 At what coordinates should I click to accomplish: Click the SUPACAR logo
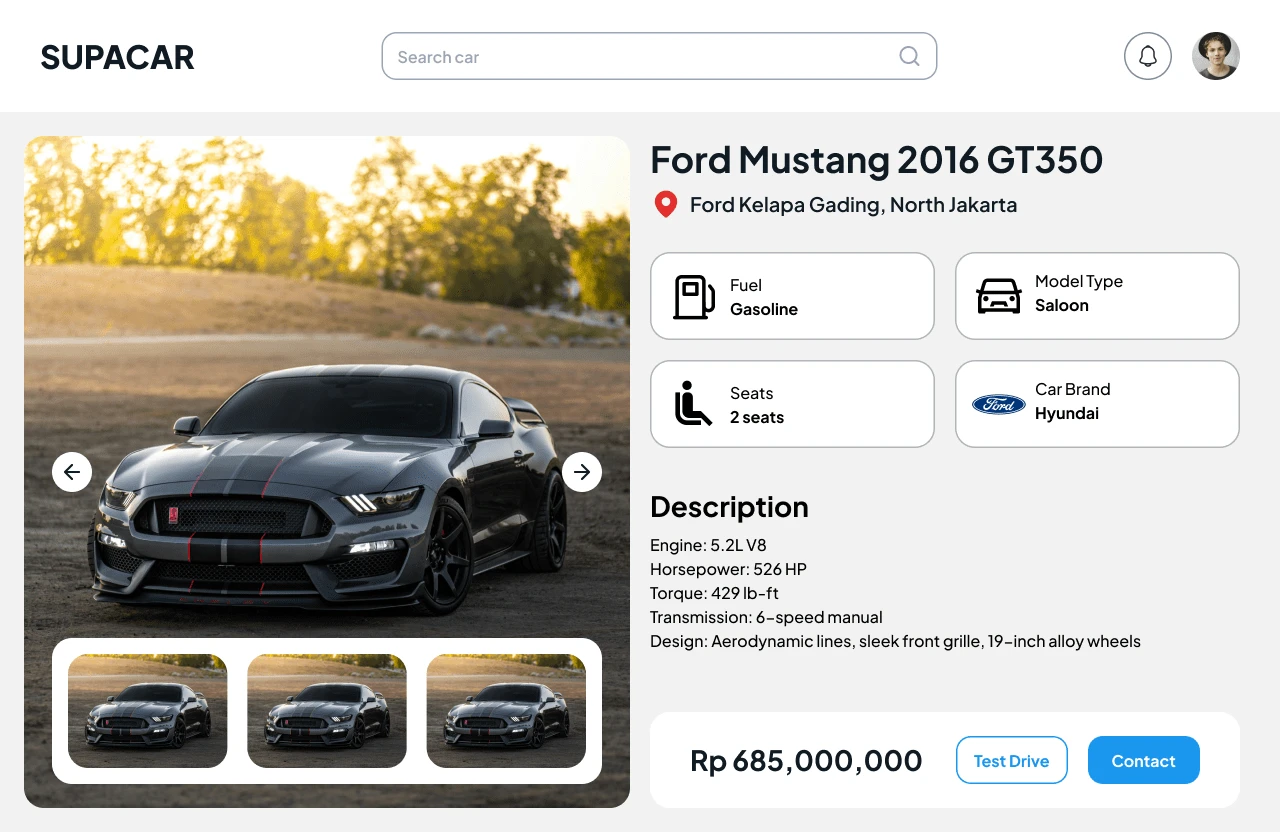(117, 58)
